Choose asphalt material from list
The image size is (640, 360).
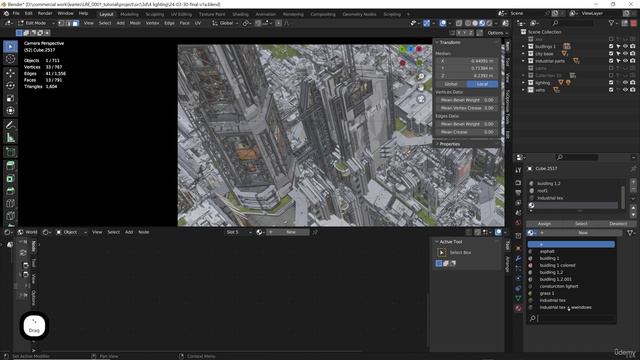coord(571,251)
